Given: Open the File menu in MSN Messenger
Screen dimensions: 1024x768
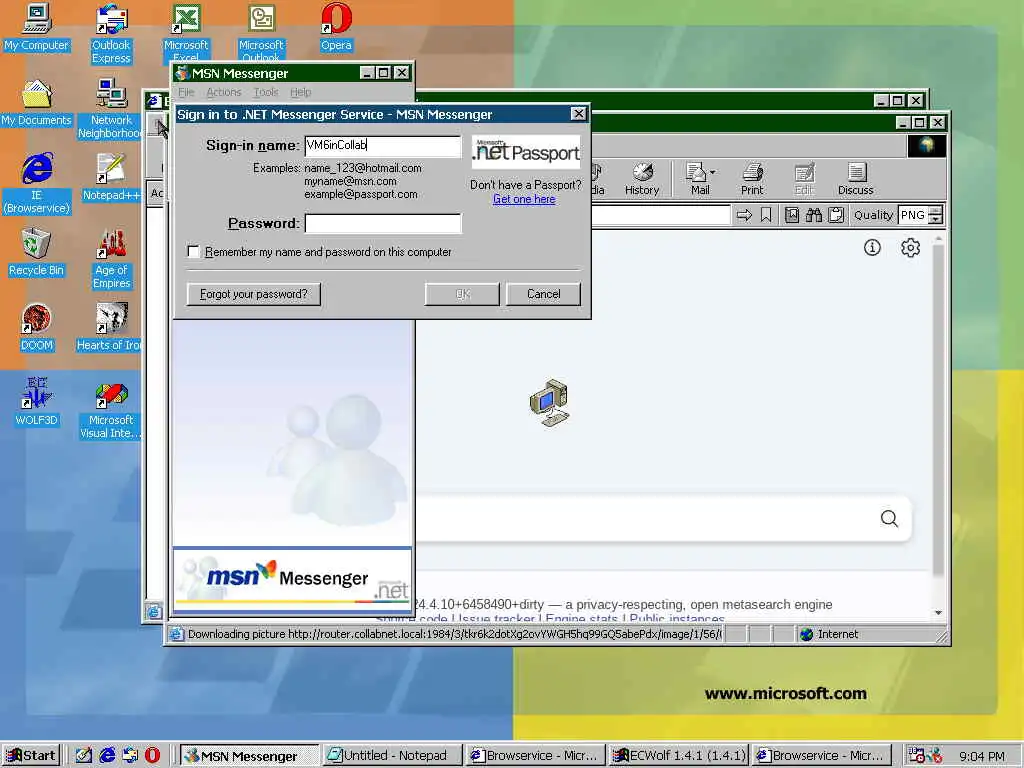Looking at the screenshot, I should pos(186,92).
